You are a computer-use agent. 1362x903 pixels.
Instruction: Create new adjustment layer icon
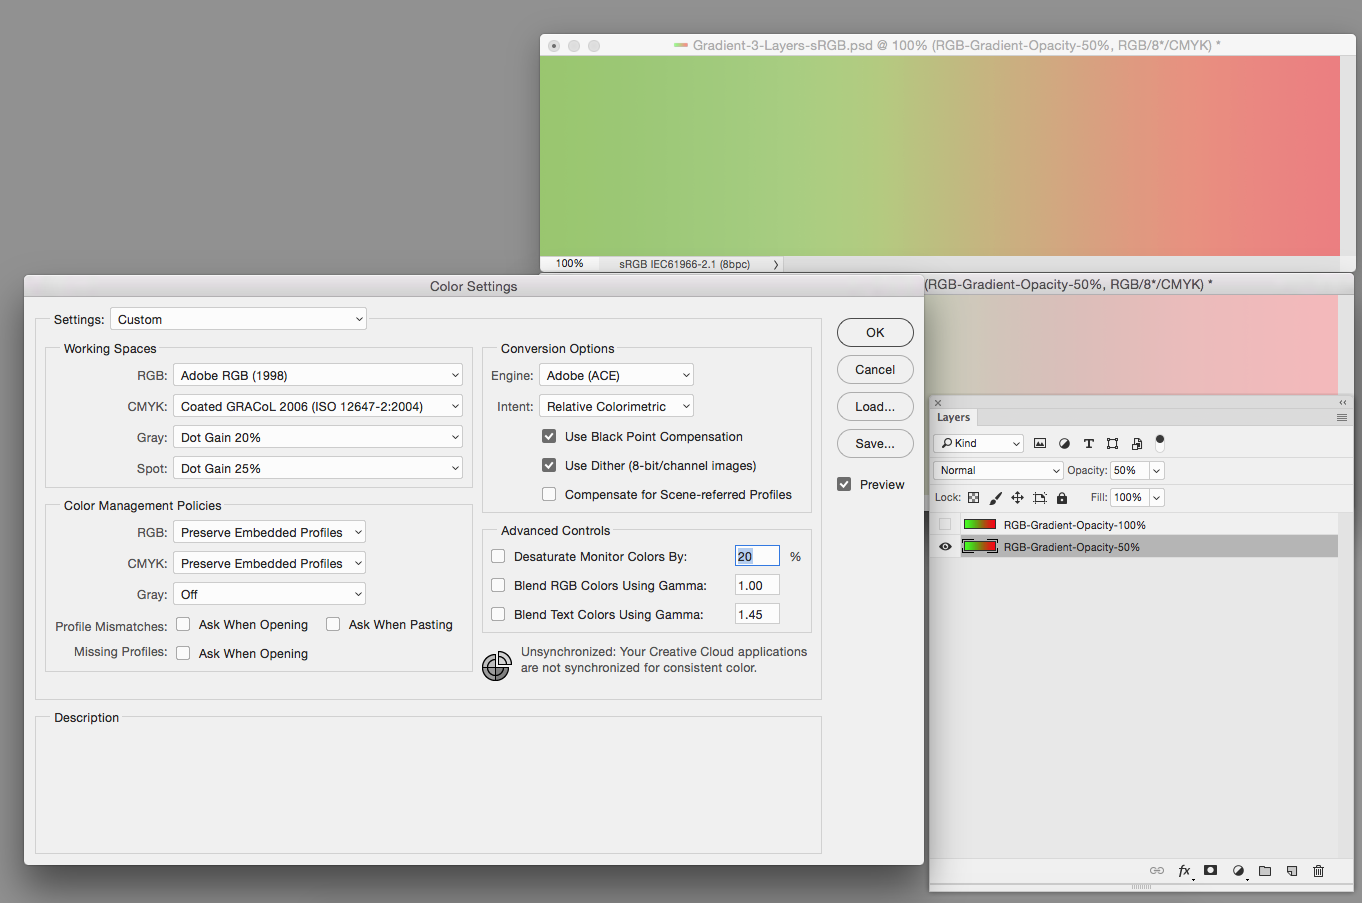pyautogui.click(x=1238, y=871)
